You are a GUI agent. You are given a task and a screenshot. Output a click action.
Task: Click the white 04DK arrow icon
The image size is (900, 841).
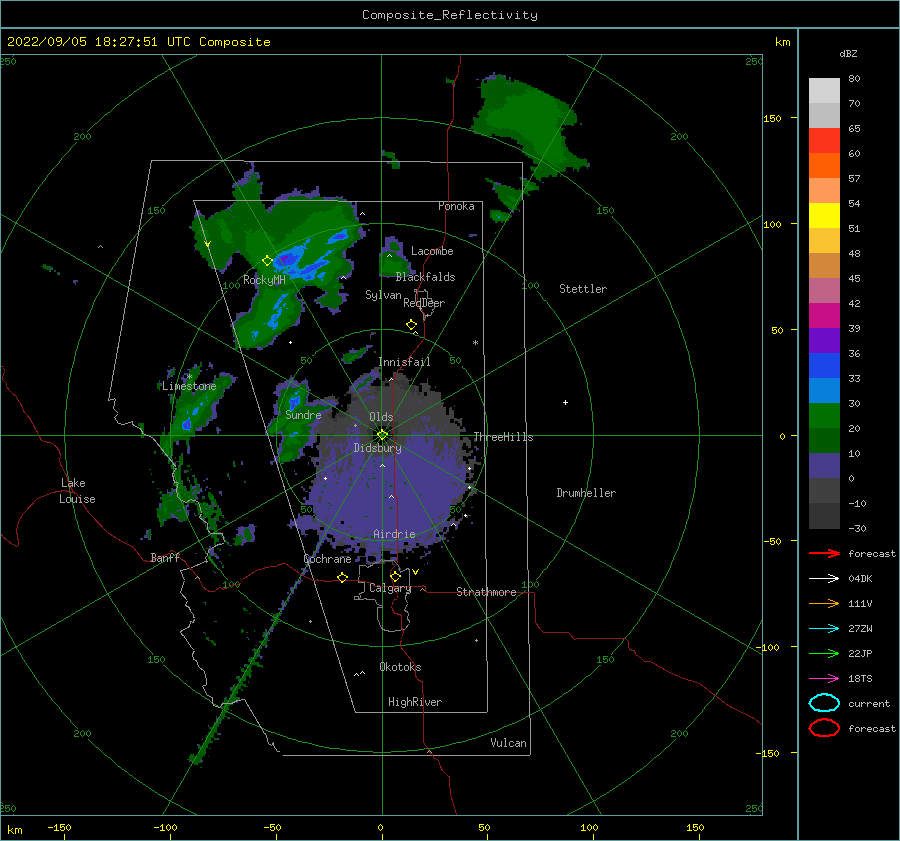pos(824,579)
